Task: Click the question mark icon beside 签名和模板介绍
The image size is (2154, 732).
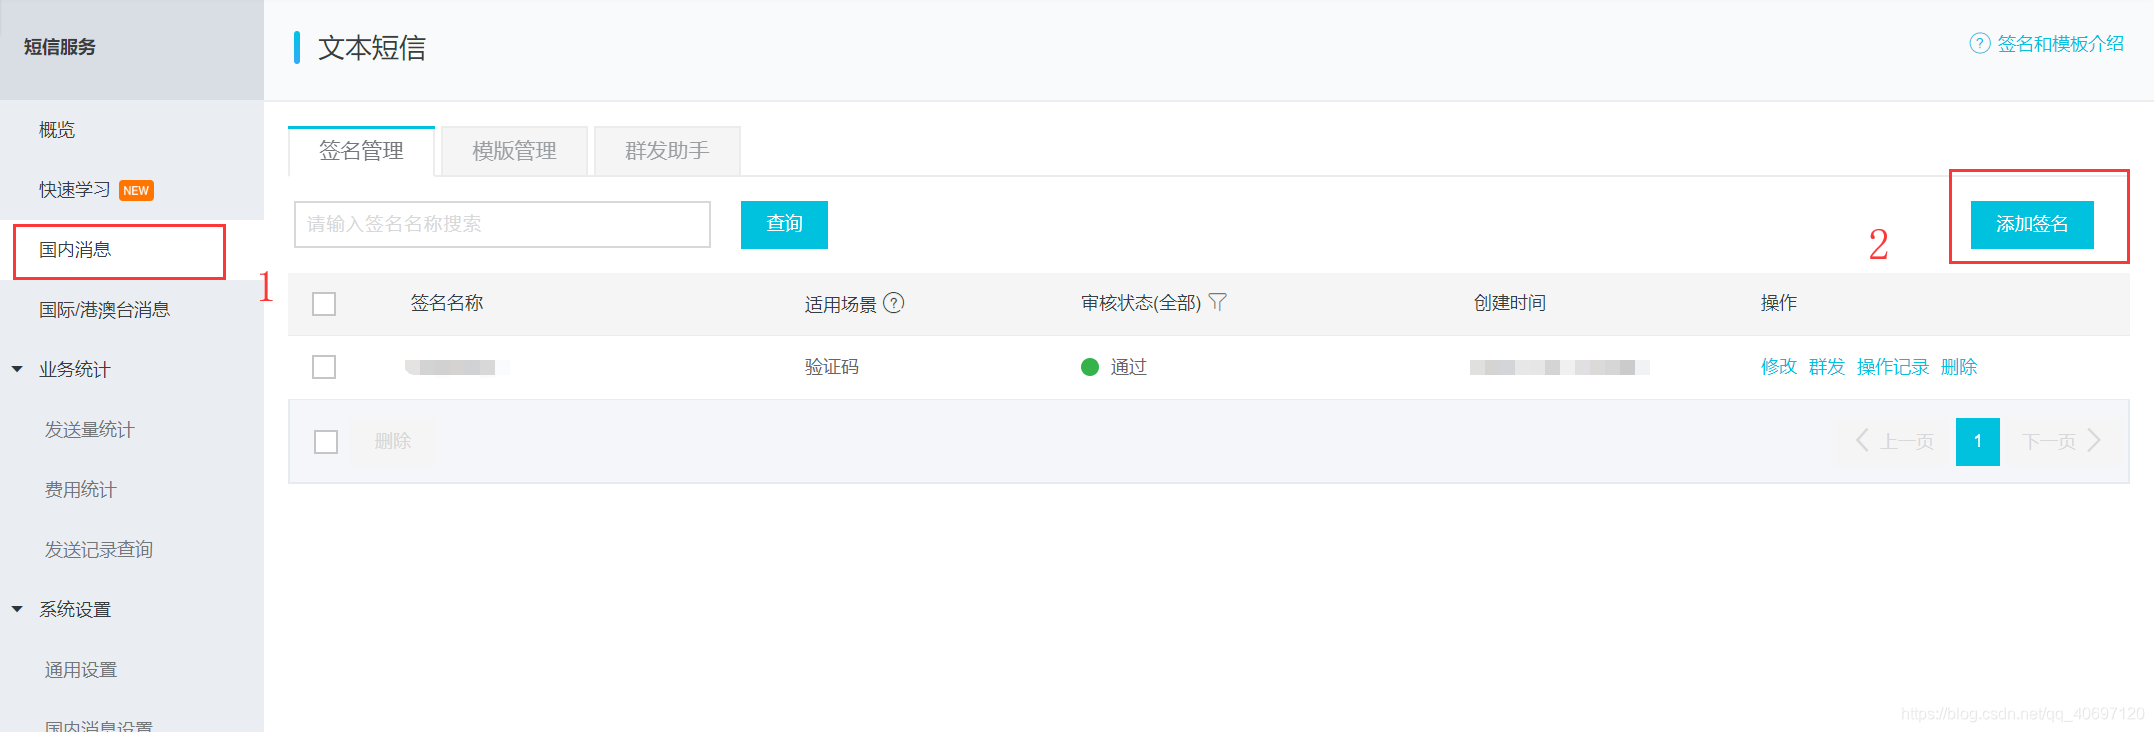Action: pos(1979,44)
